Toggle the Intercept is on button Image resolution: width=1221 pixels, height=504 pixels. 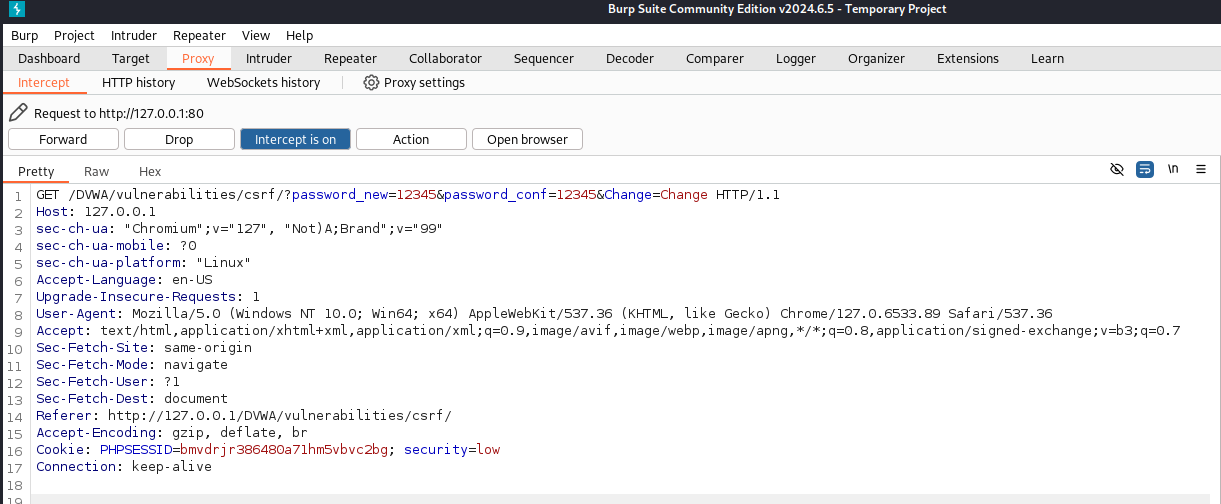point(295,139)
